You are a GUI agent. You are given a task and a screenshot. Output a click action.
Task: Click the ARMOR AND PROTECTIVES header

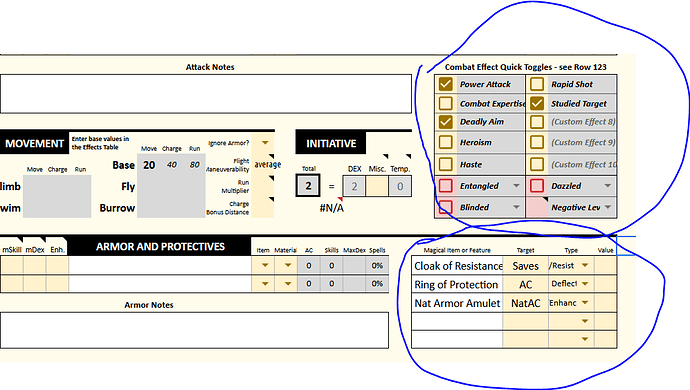tap(160, 246)
